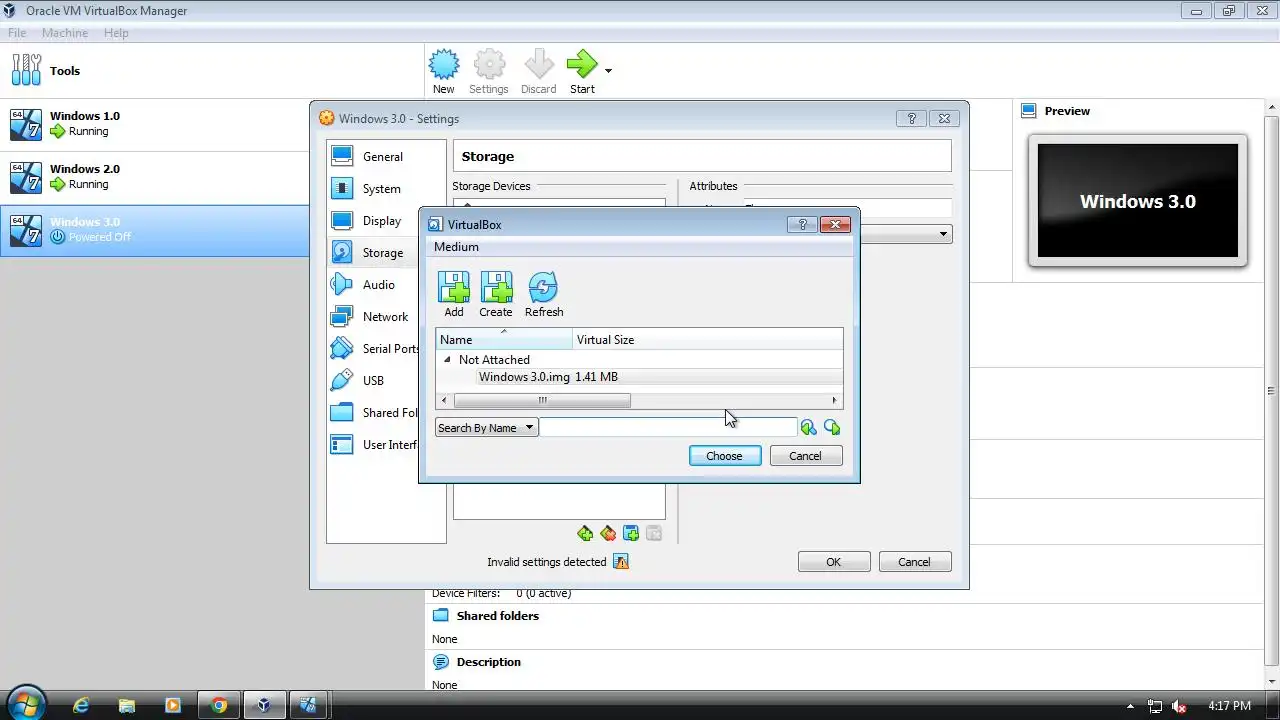Open the Attributes dropdown arrow behind dialog
This screenshot has width=1280, height=720.
pyautogui.click(x=943, y=234)
